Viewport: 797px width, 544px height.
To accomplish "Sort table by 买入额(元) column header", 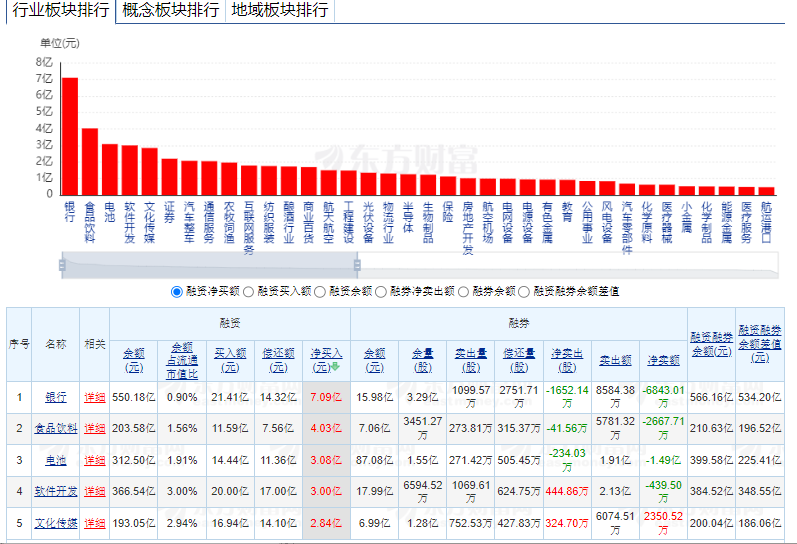I will pyautogui.click(x=230, y=359).
